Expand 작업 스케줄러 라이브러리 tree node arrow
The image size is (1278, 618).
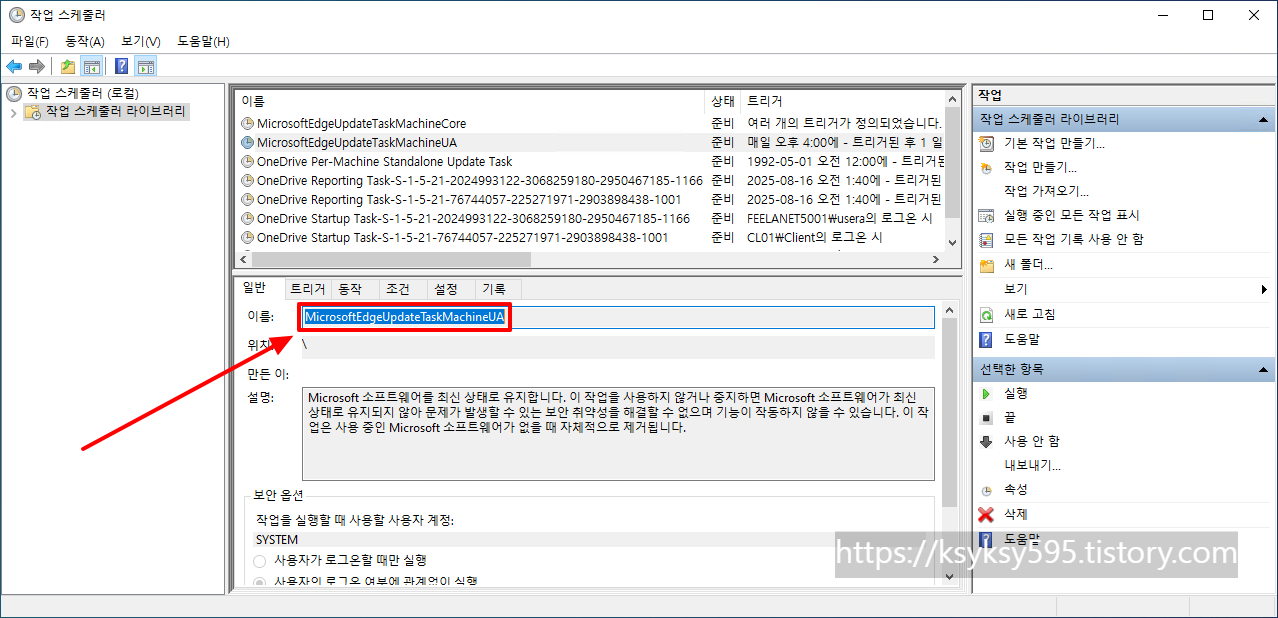point(13,112)
